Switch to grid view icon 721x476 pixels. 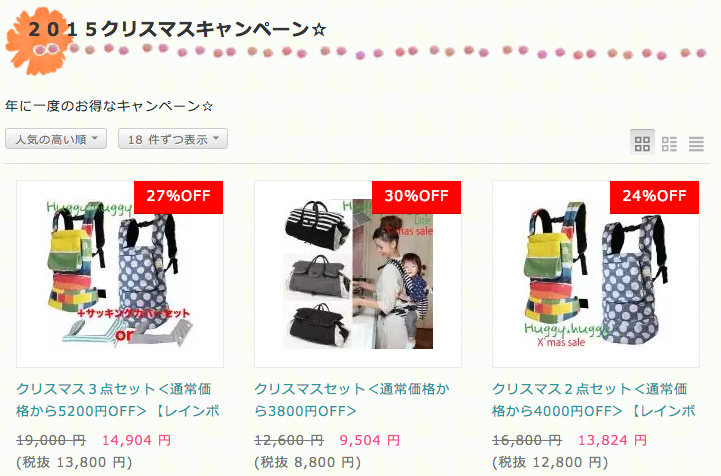[x=642, y=143]
